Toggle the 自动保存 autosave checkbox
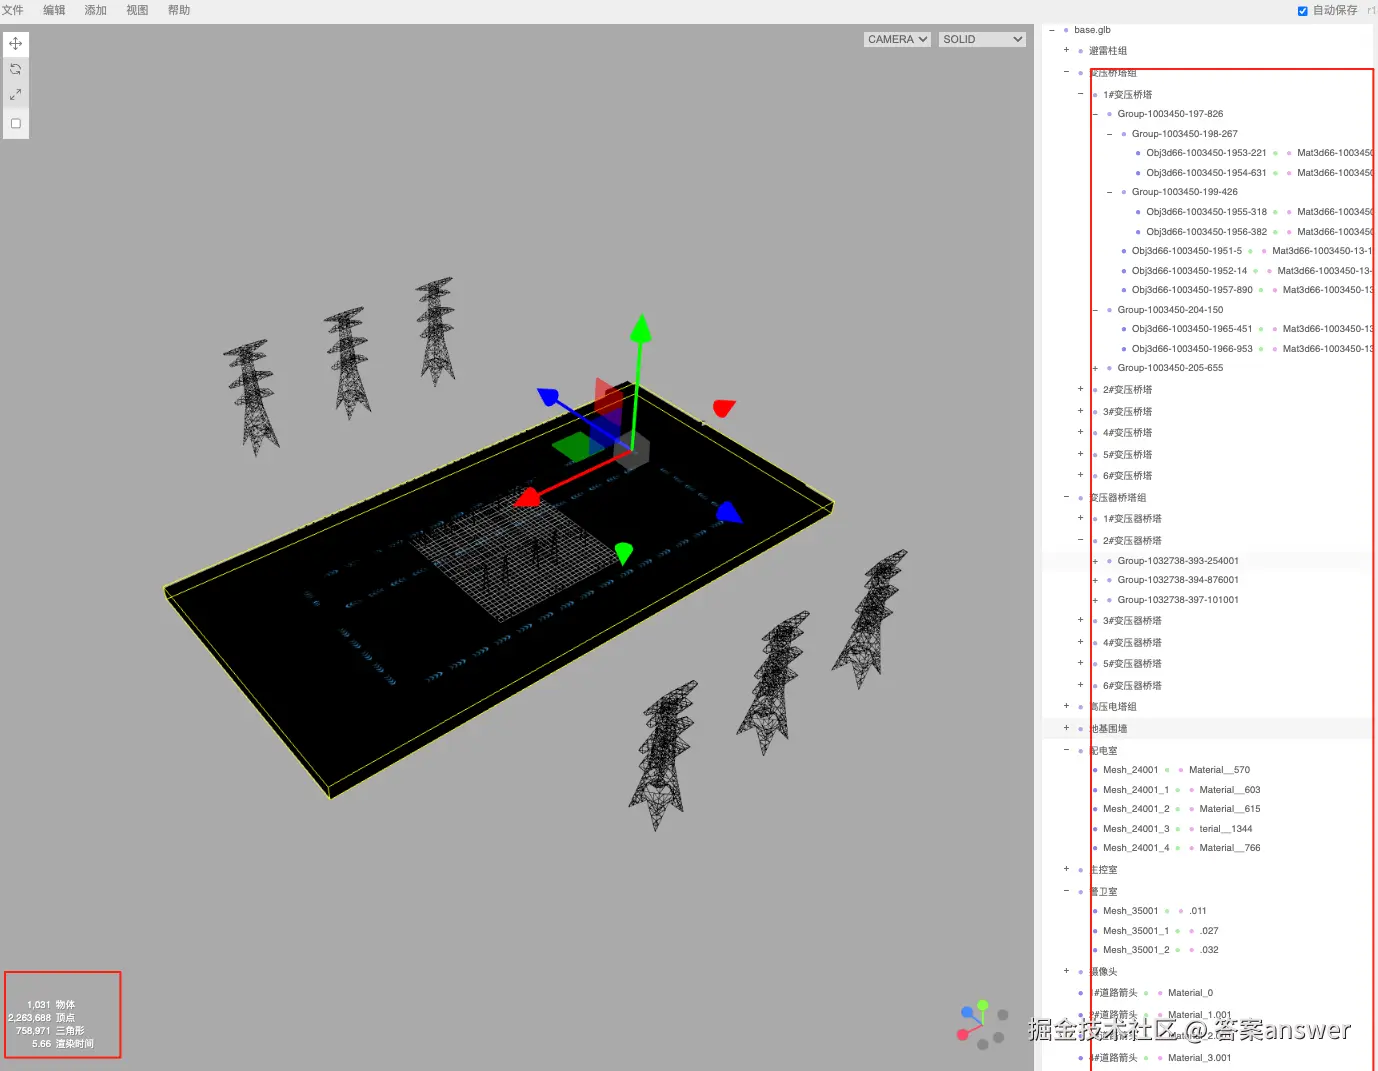The height and width of the screenshot is (1071, 1378). pos(1303,11)
